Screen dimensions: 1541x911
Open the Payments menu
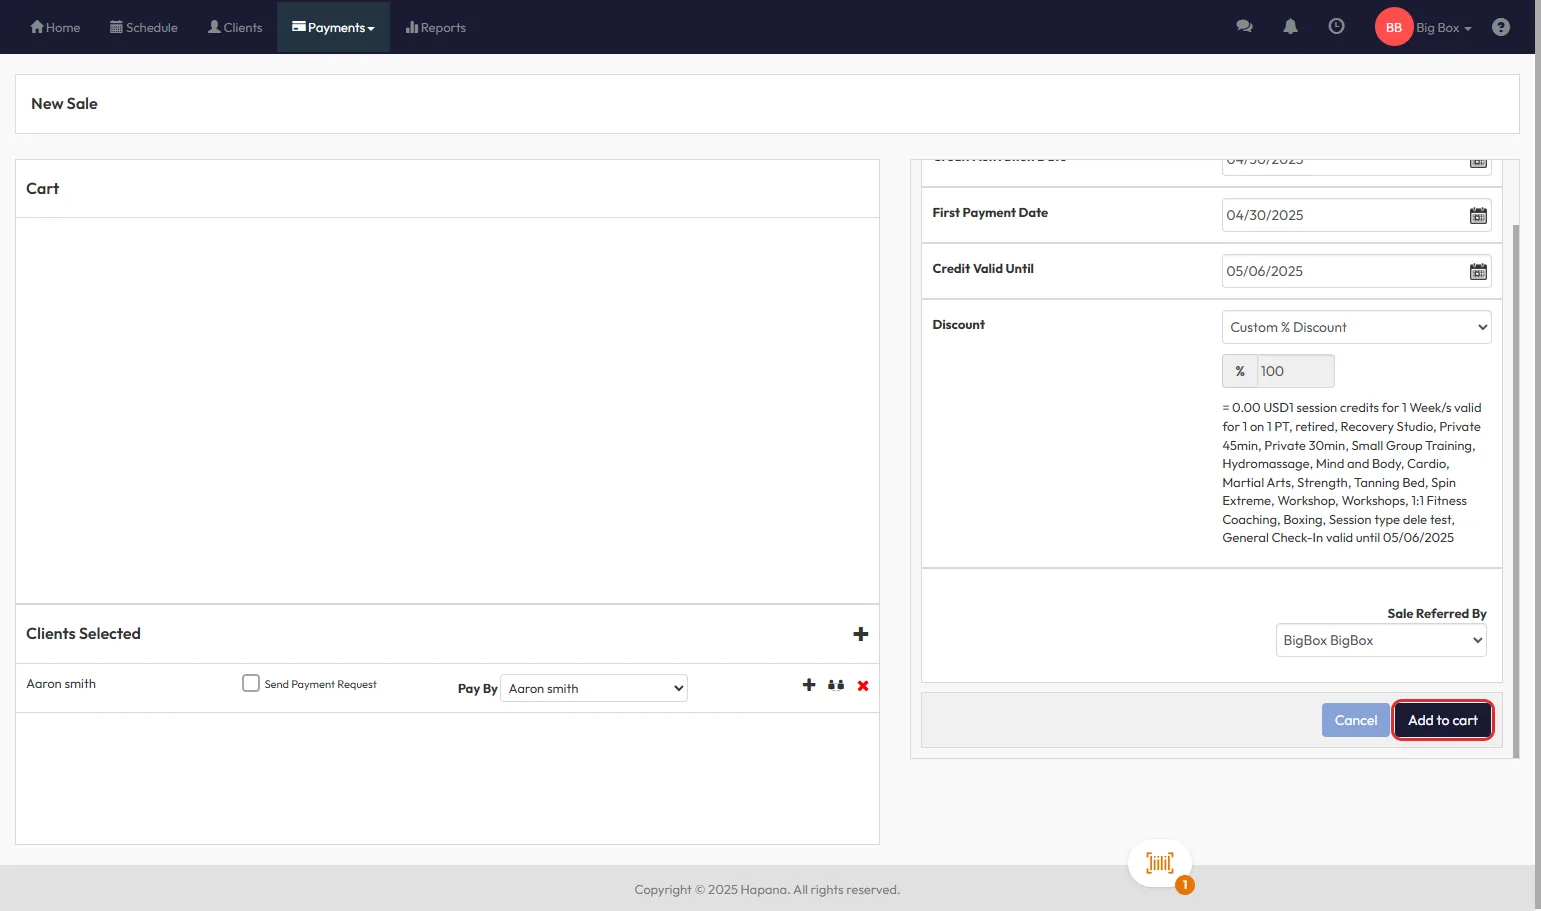pyautogui.click(x=333, y=28)
